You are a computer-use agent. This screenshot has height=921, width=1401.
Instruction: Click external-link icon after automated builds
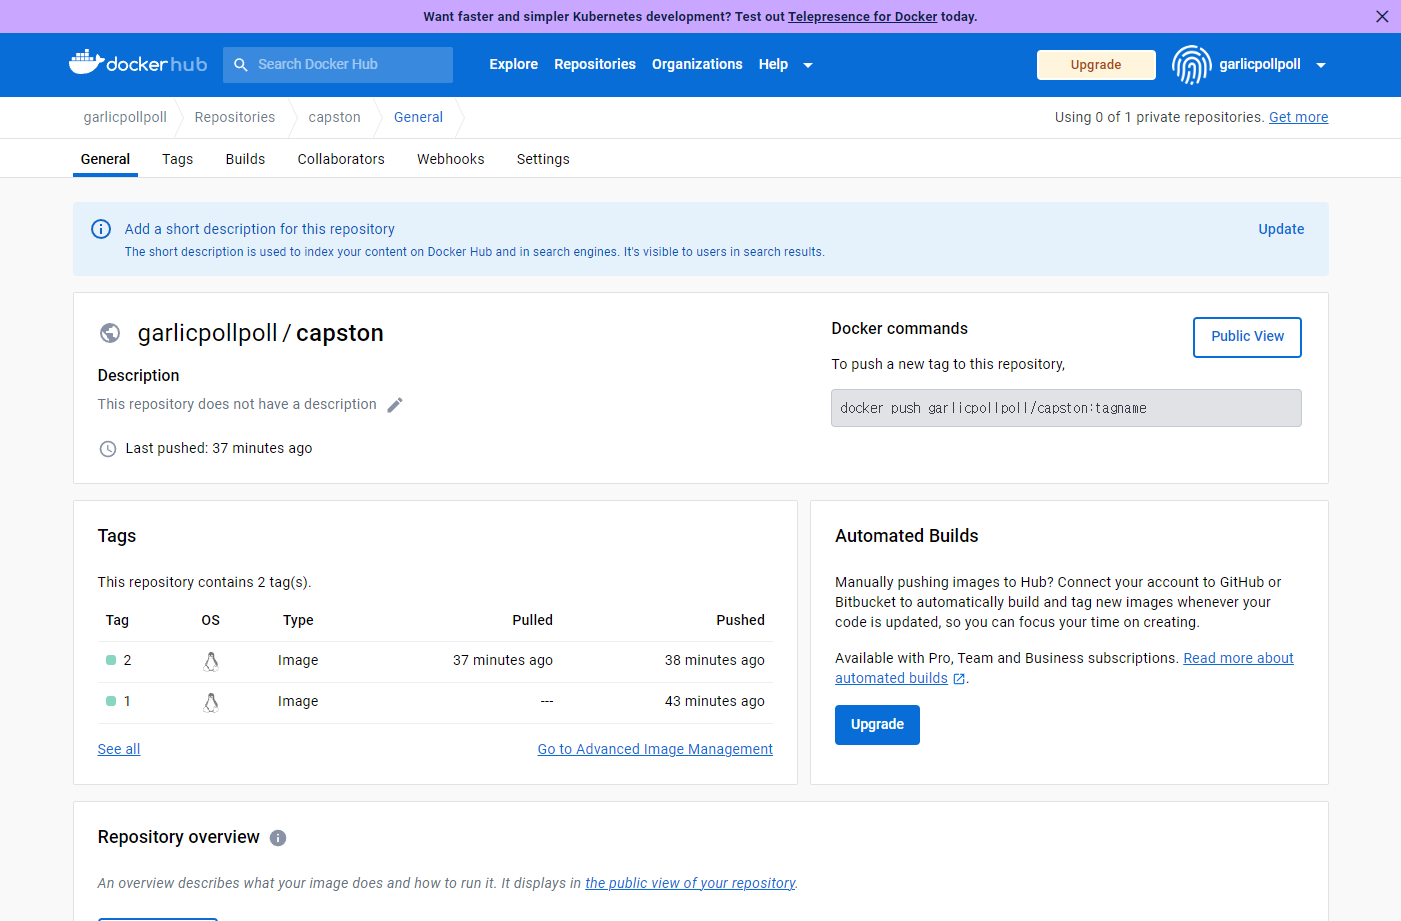(x=959, y=679)
